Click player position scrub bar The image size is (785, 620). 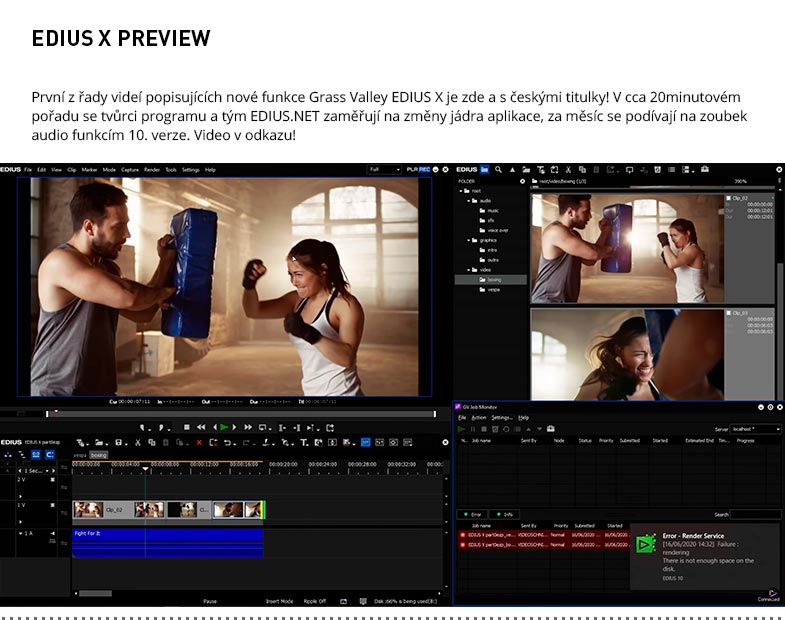[x=241, y=414]
